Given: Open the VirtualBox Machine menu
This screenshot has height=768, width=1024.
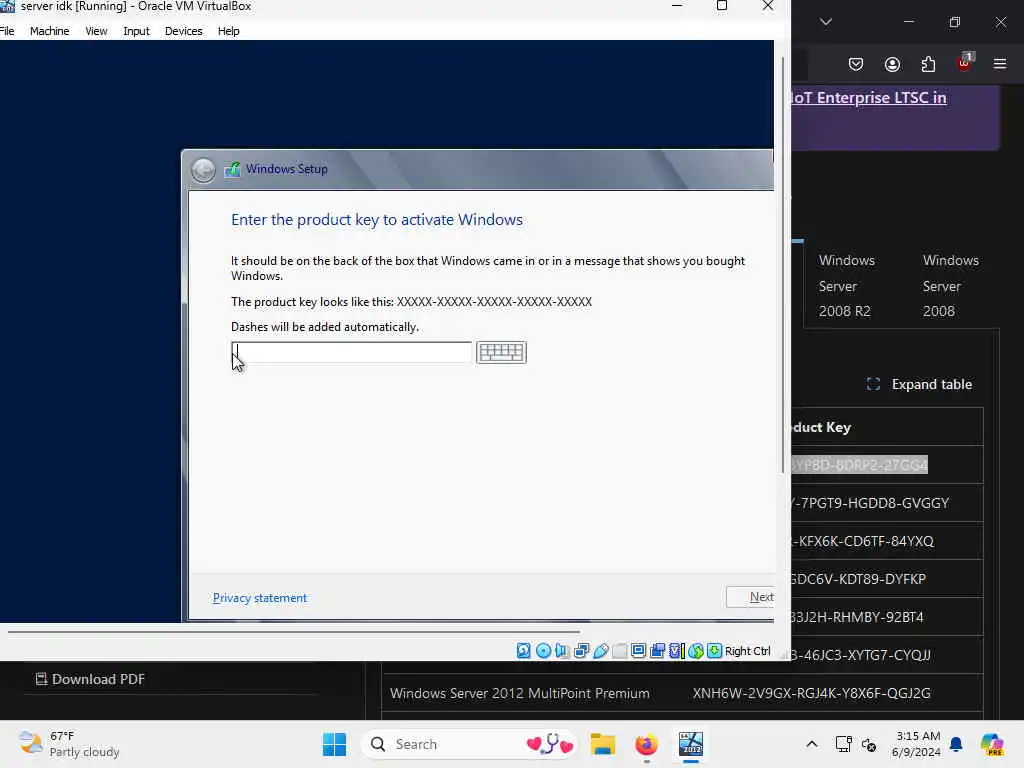Looking at the screenshot, I should pyautogui.click(x=50, y=31).
